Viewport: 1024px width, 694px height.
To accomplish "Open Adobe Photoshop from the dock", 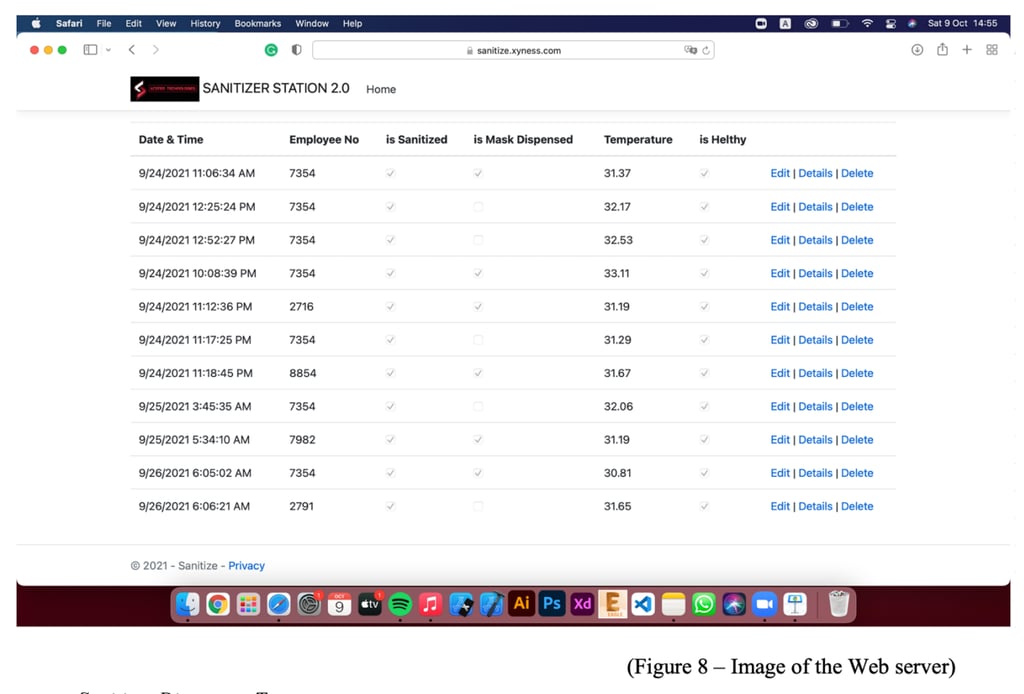I will point(552,604).
